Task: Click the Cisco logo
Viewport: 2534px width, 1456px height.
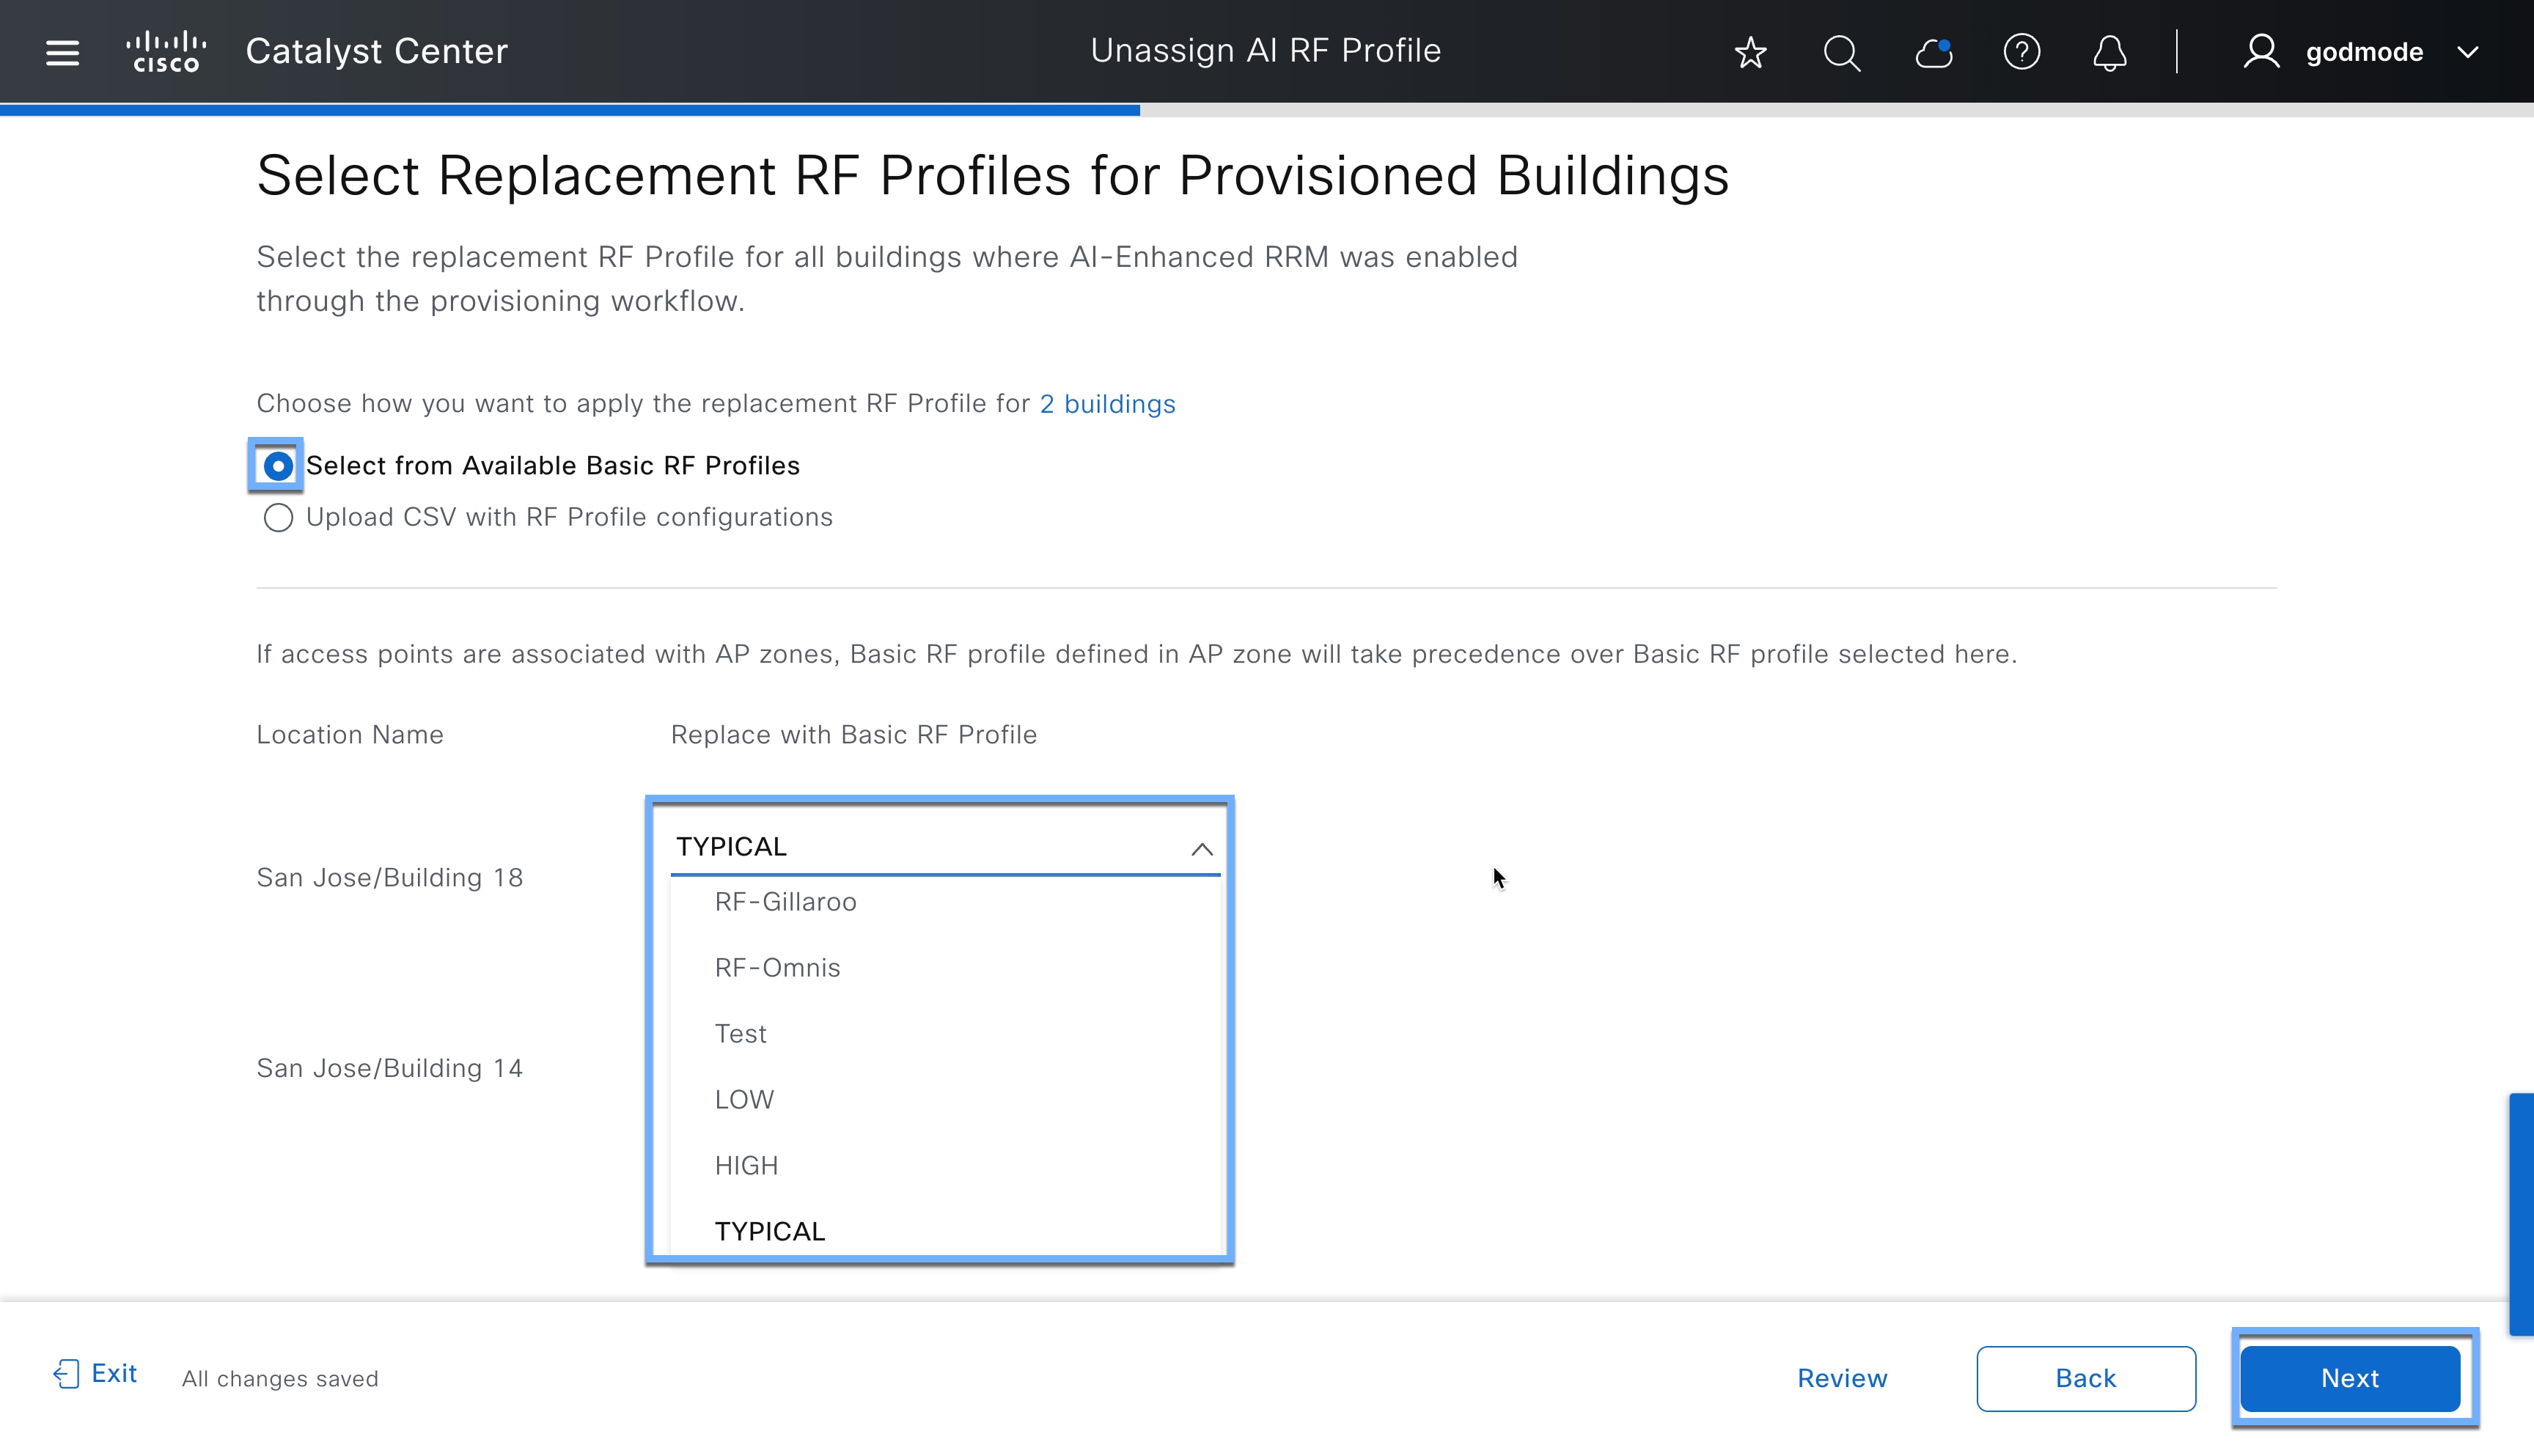Action: [x=166, y=50]
